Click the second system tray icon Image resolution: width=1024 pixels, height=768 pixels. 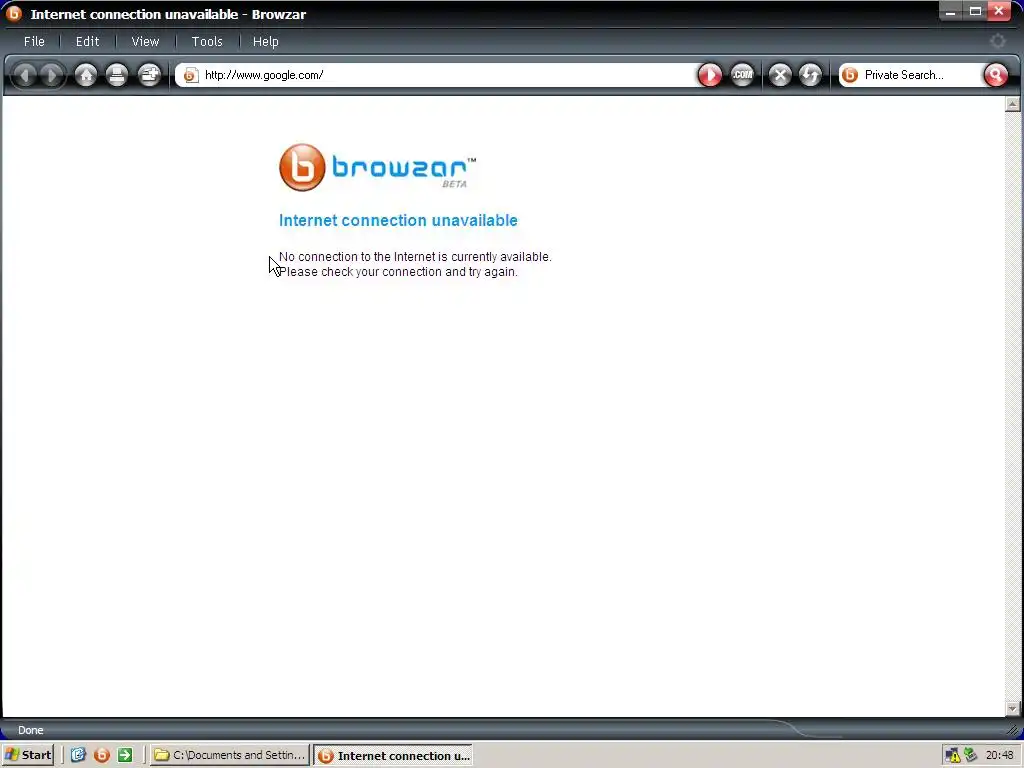click(x=970, y=755)
